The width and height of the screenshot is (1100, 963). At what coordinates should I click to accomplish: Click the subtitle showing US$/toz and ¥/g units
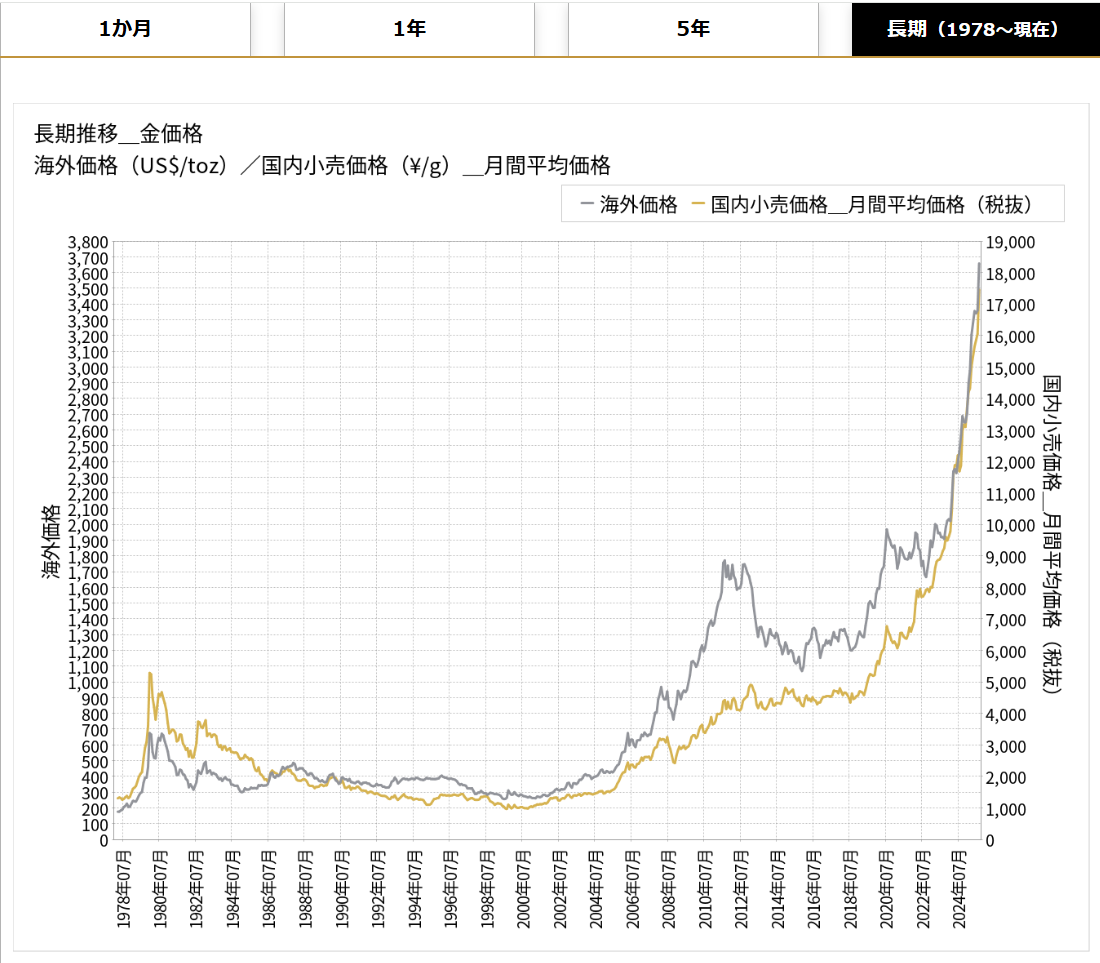[x=322, y=166]
